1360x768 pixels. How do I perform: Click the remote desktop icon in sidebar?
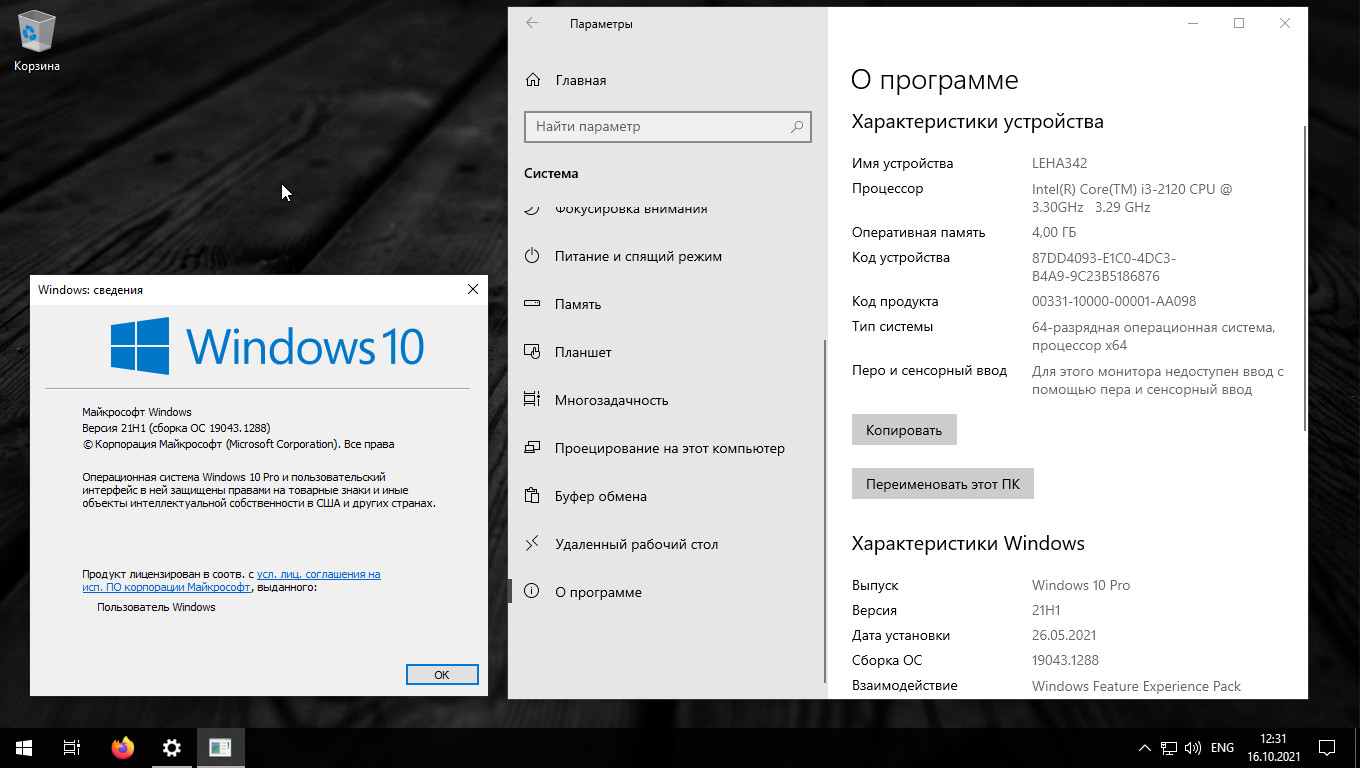532,544
